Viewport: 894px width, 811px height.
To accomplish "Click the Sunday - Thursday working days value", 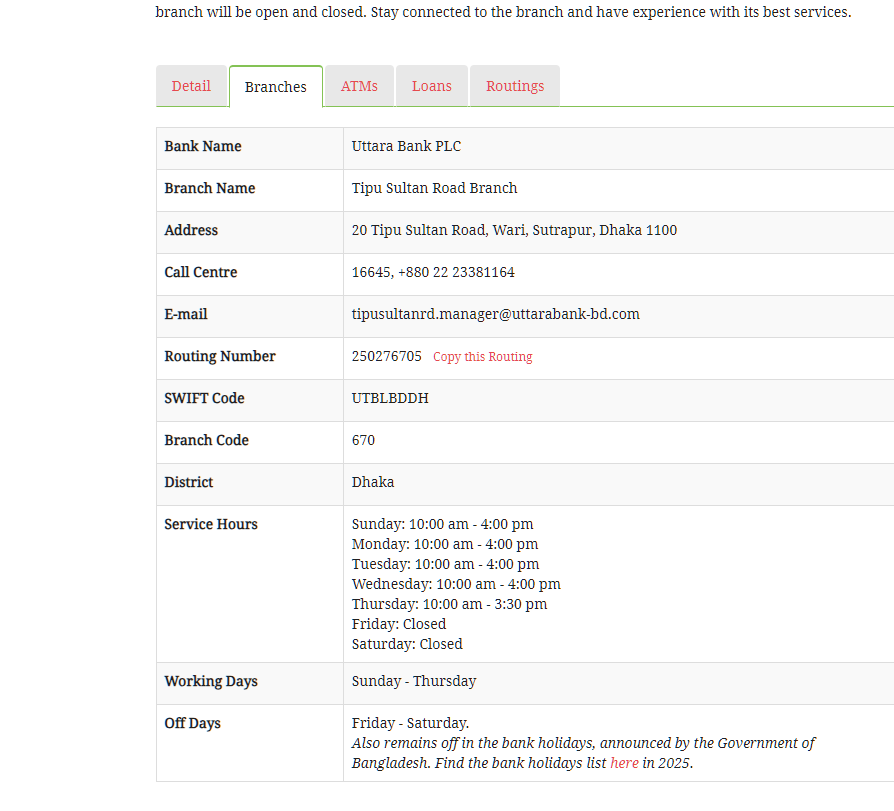I will coord(414,681).
